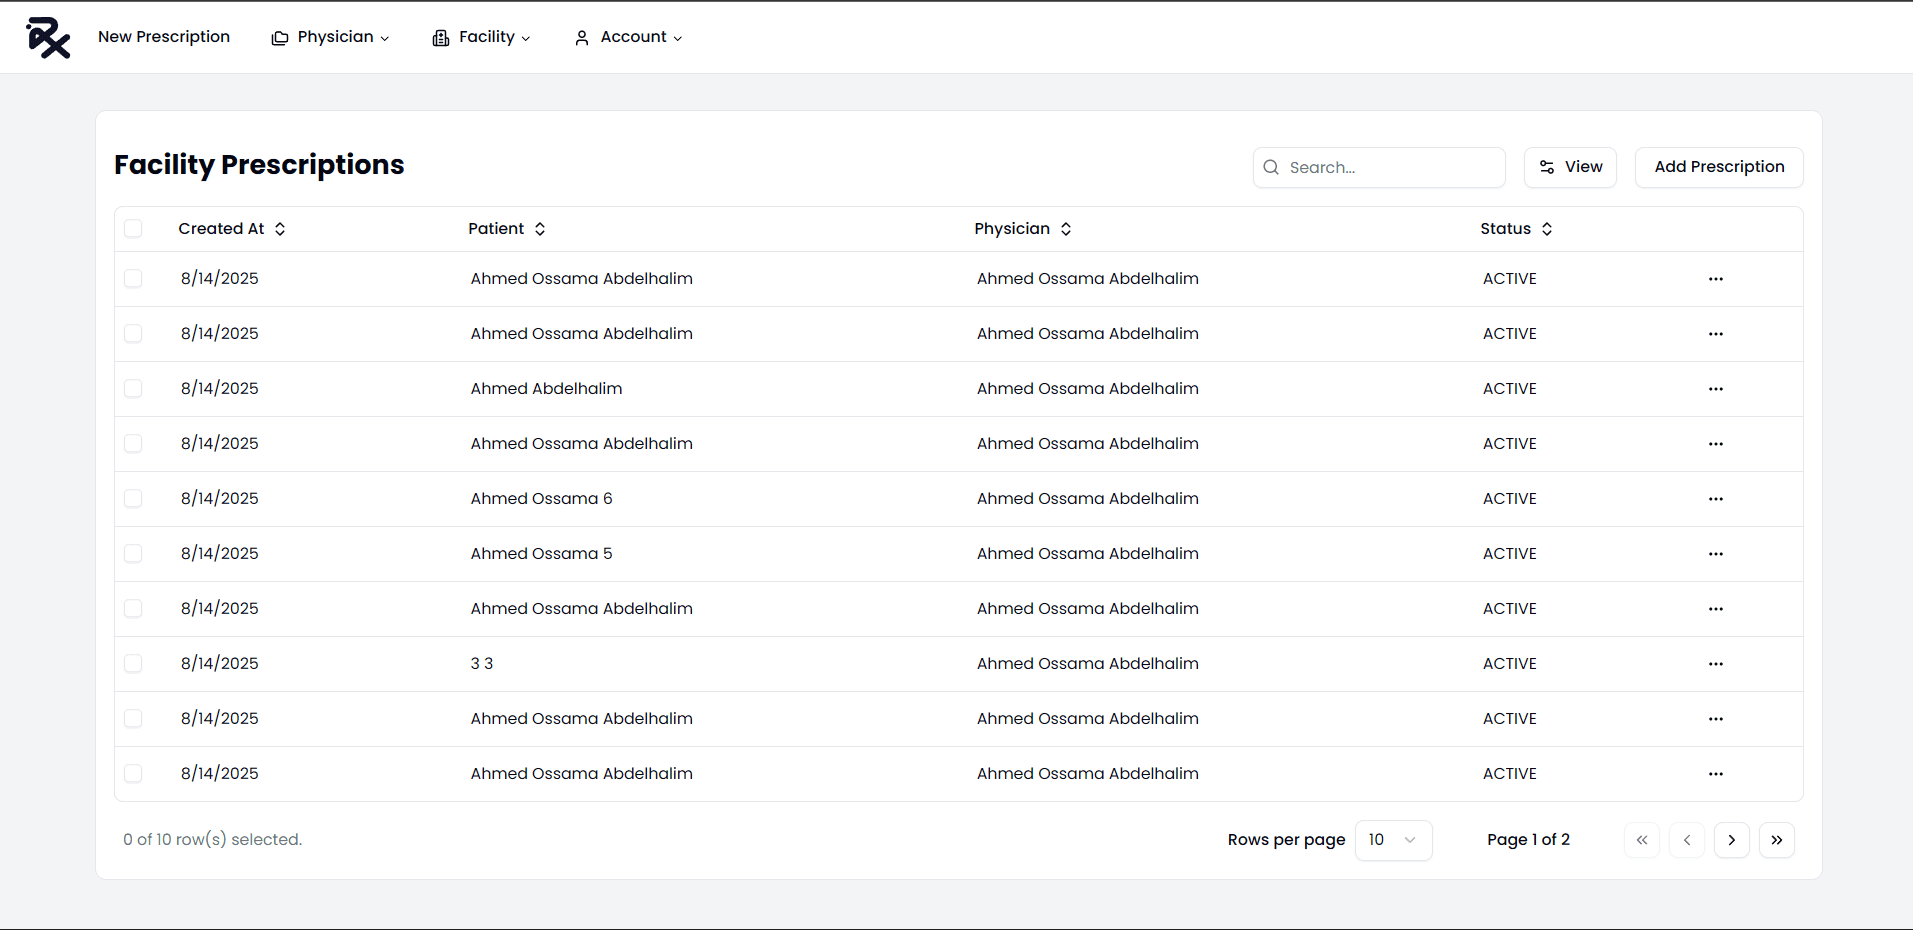This screenshot has width=1913, height=930.
Task: Sort table by Status column
Action: pos(1516,229)
